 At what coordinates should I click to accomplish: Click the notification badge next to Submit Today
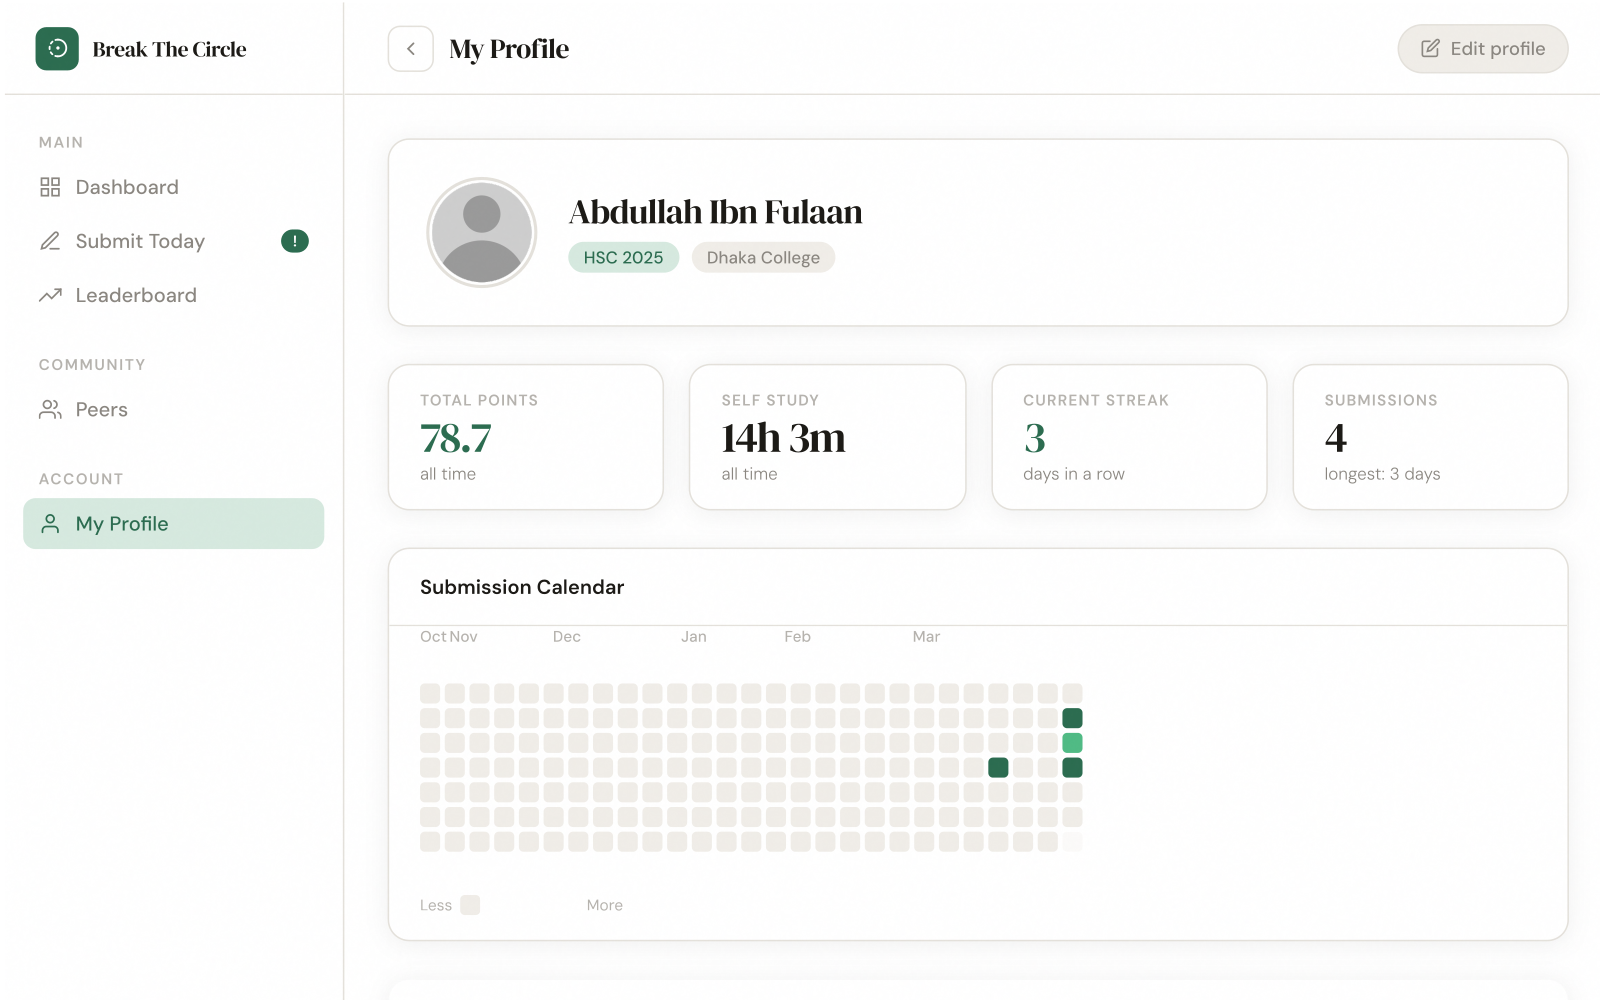[294, 241]
